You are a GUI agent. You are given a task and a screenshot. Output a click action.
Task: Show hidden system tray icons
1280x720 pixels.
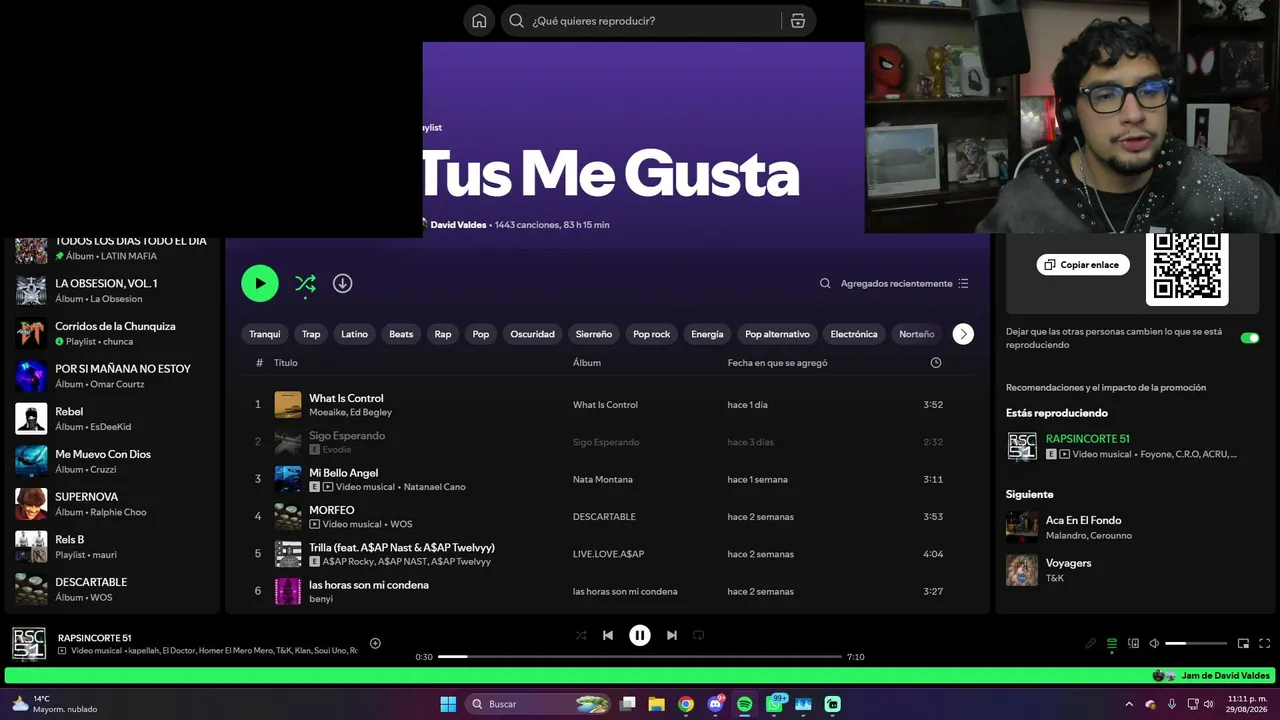1129,704
